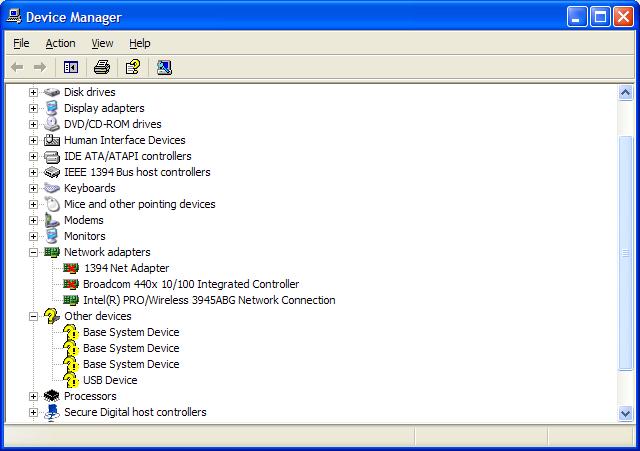Collapse the Network adapters node
Viewport: 640px width, 451px height.
pos(33,252)
